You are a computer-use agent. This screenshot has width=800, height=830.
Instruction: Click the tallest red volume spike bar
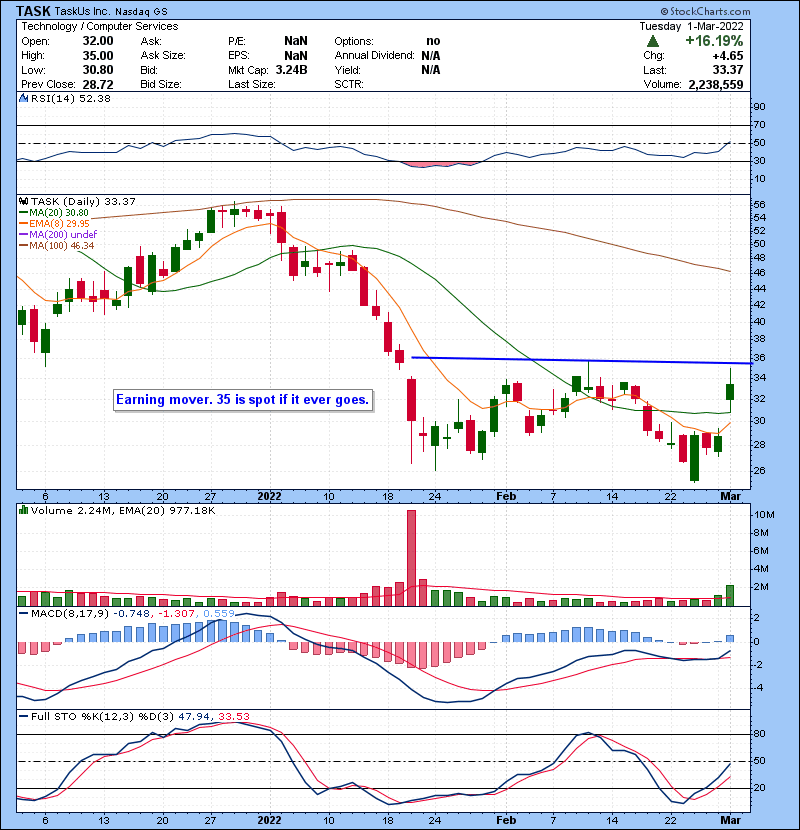pos(411,558)
